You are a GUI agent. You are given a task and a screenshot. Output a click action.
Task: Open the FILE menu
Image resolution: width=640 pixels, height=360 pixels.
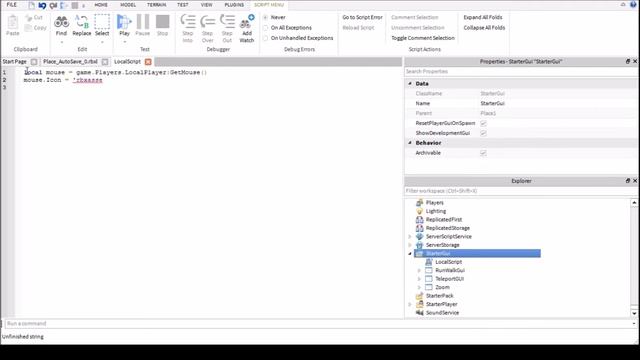click(x=12, y=5)
